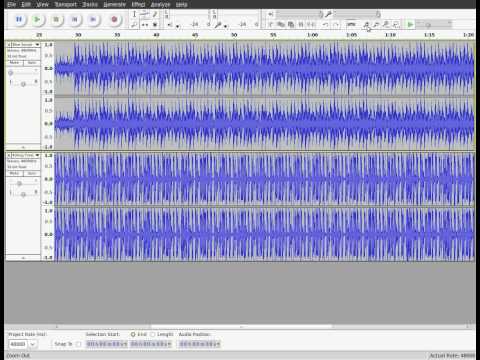Click the Skip to End button
Image resolution: width=480 pixels, height=360 pixels.
(x=93, y=20)
